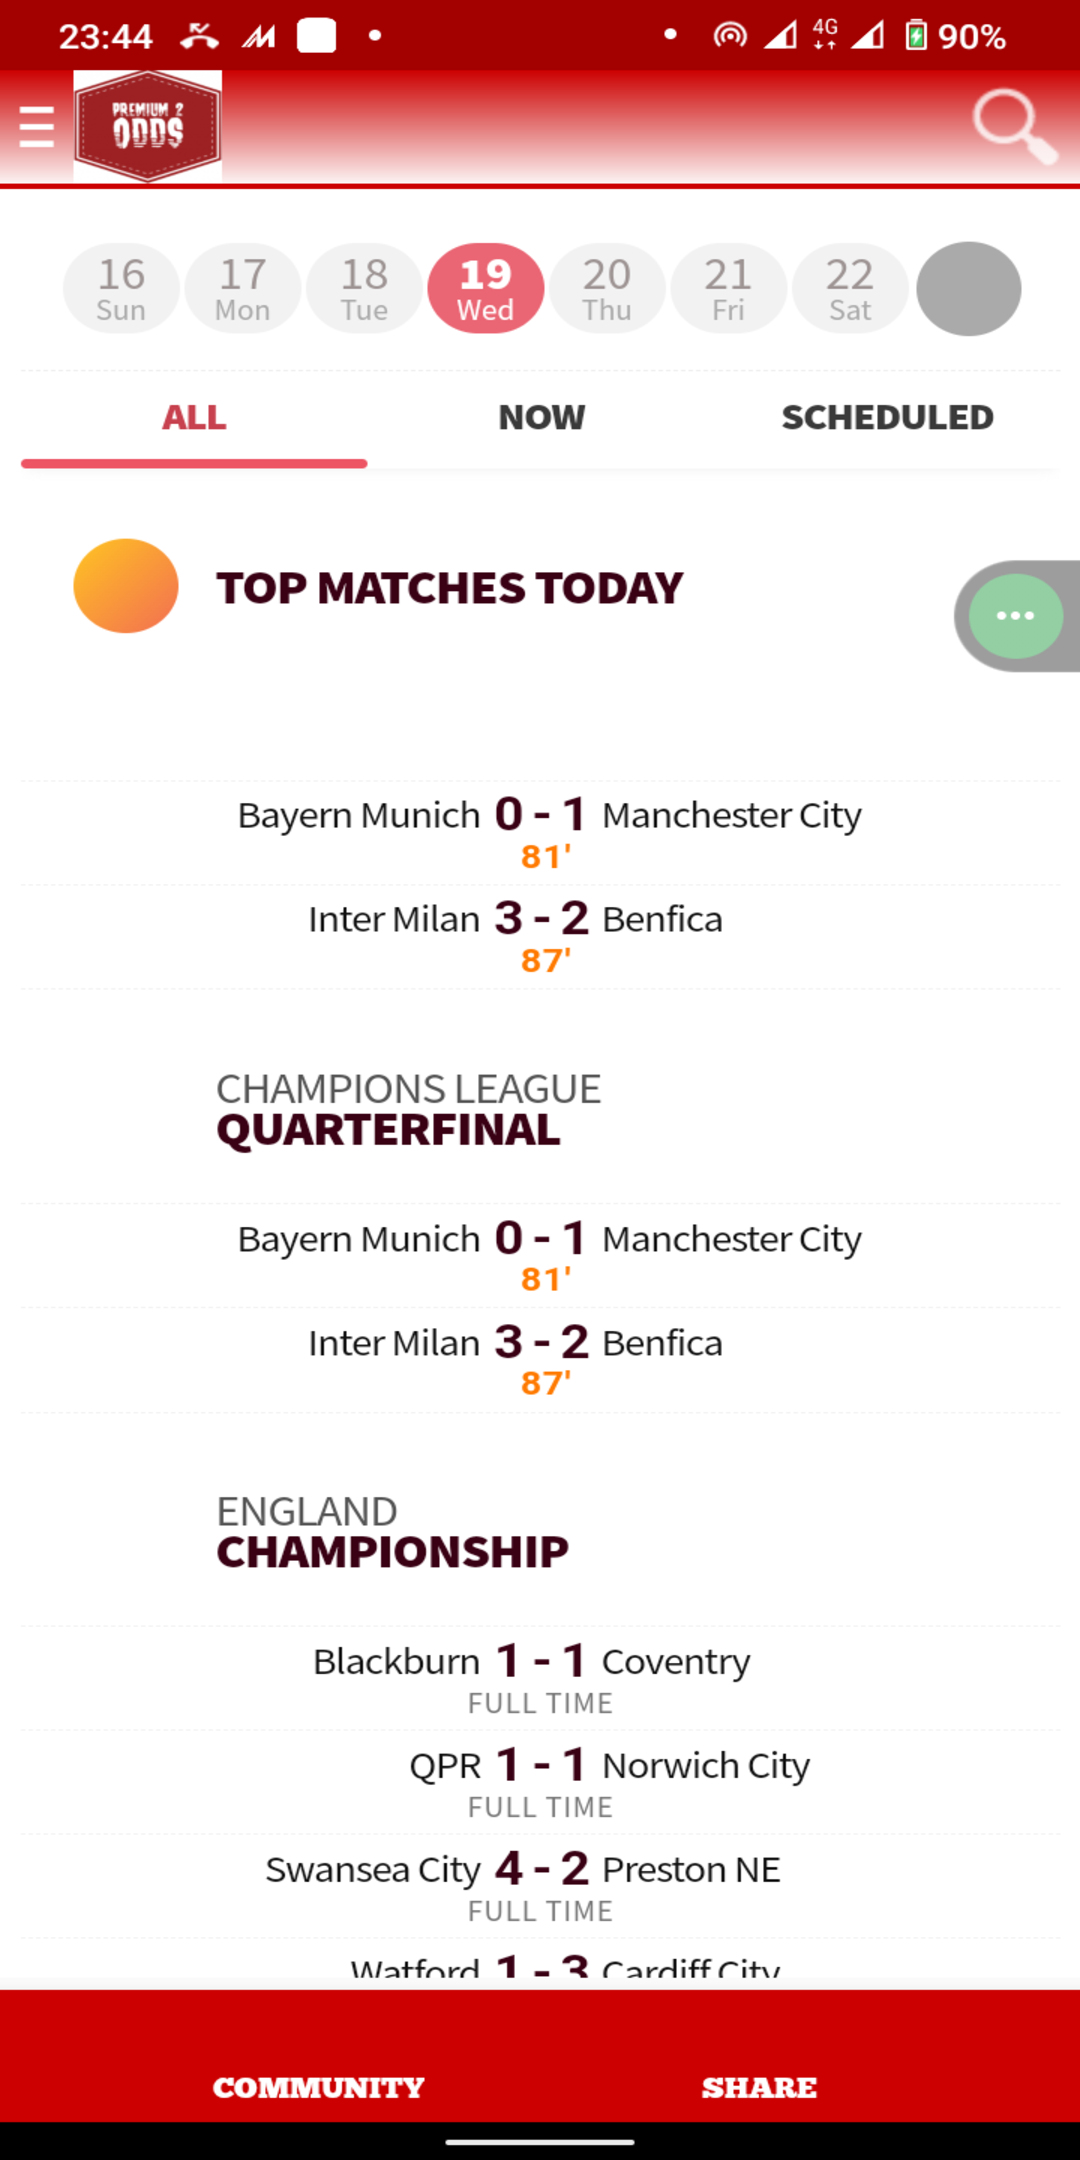Open Champions League Quarterfinal header

pos(409,1110)
